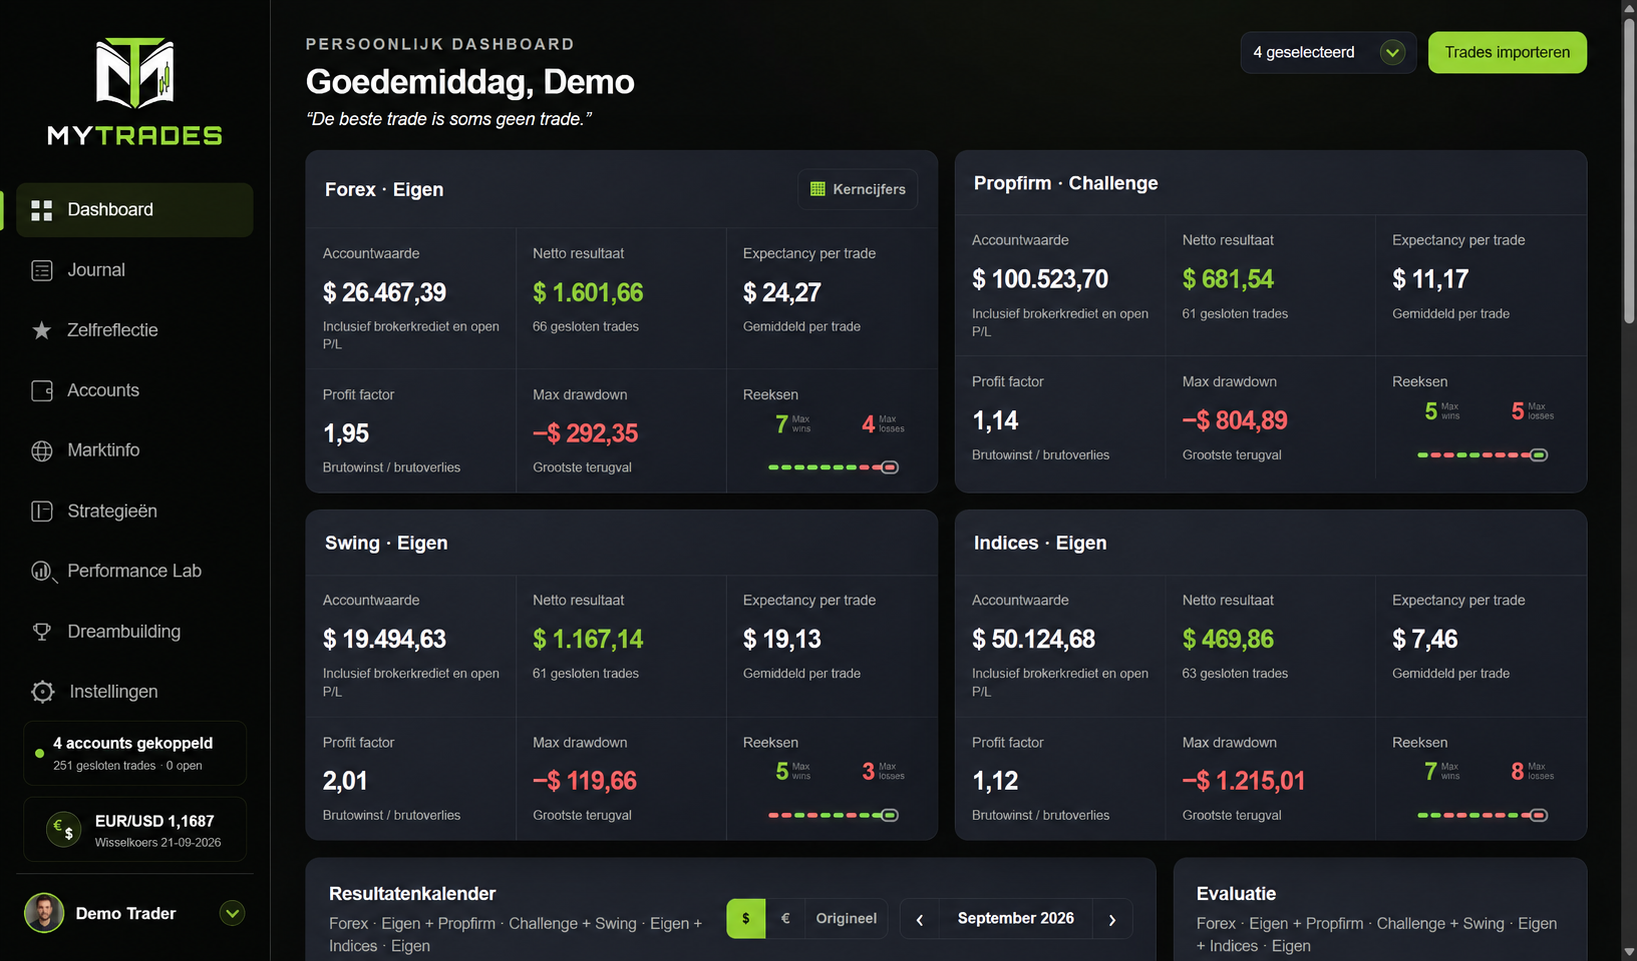
Task: Switch calendar currency to euro
Action: 785,919
